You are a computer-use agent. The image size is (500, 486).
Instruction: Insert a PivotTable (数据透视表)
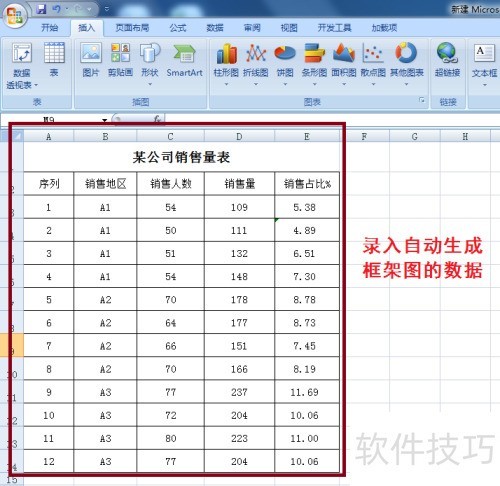pyautogui.click(x=22, y=66)
